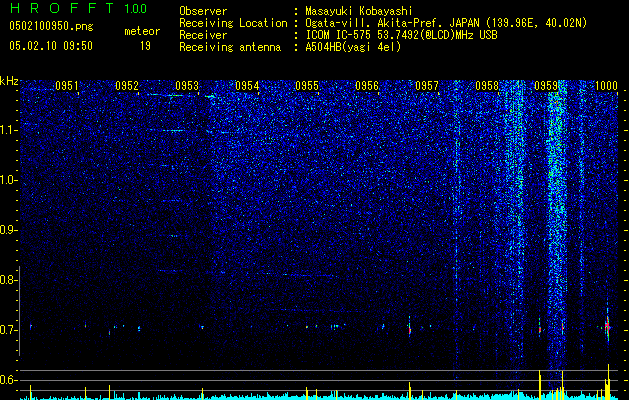Click the Receiver label
This screenshot has width=629, height=400.
tap(203, 35)
